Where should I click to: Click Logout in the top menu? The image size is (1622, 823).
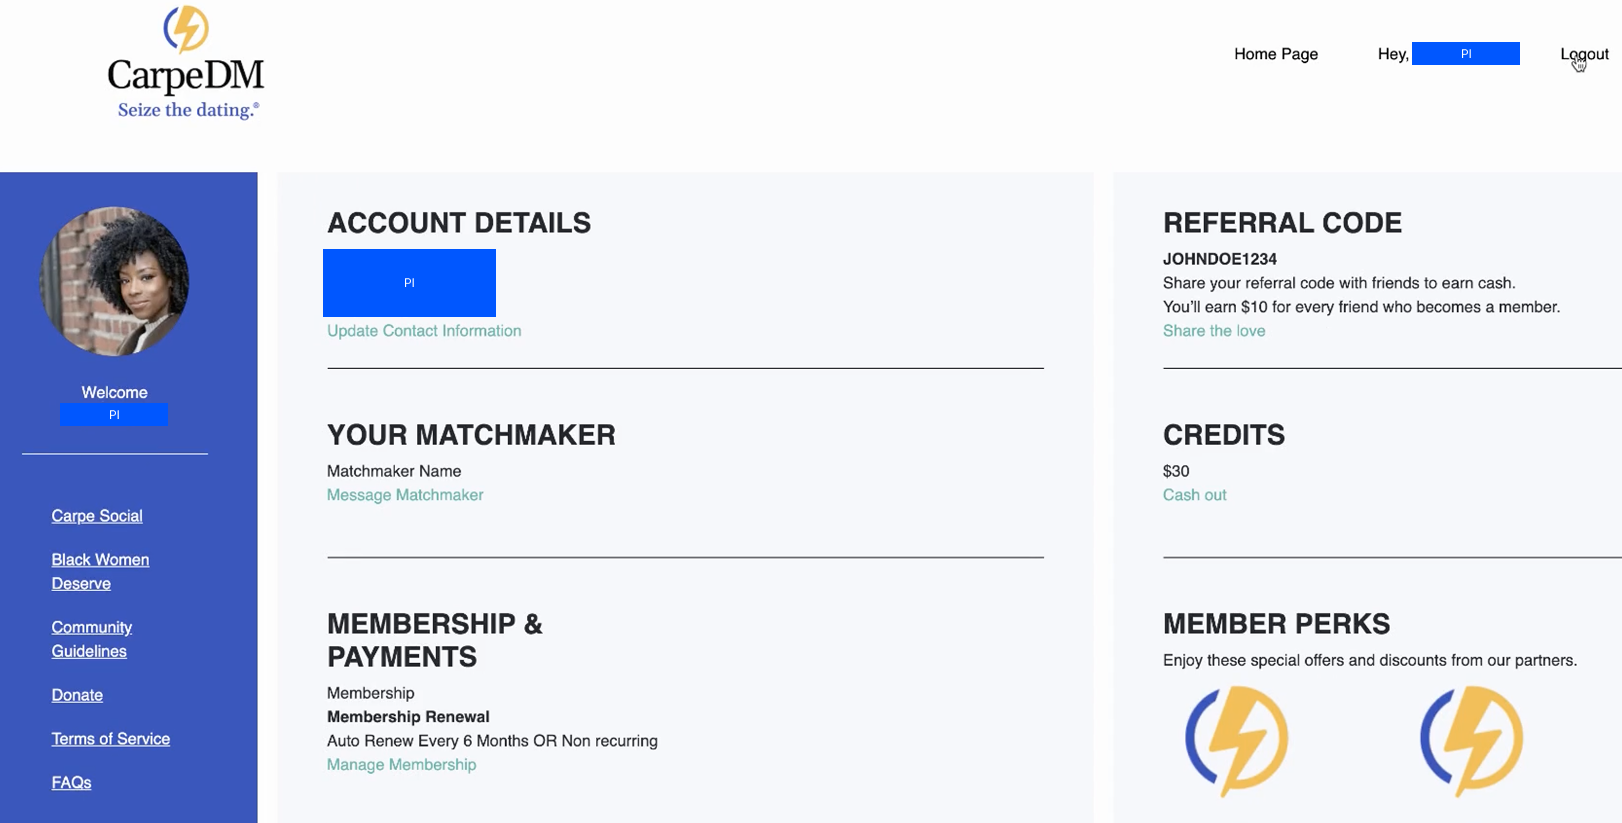click(x=1583, y=54)
